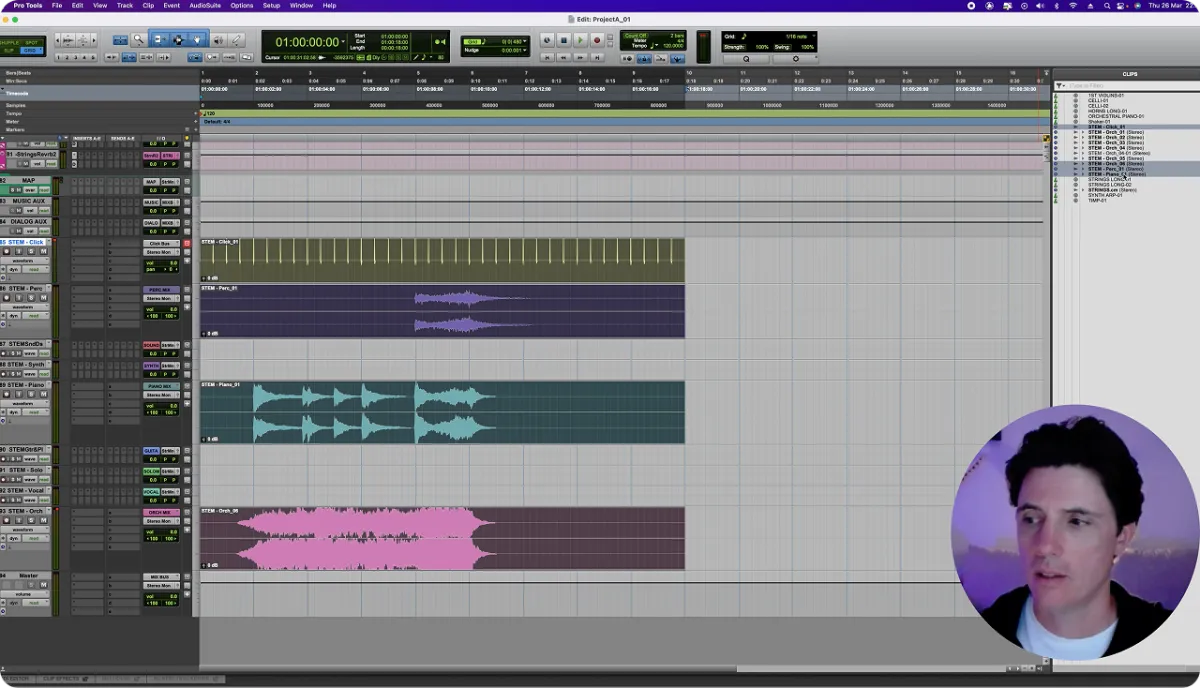Screen dimensions: 1200x688
Task: Open the Track menu
Action: (124, 5)
